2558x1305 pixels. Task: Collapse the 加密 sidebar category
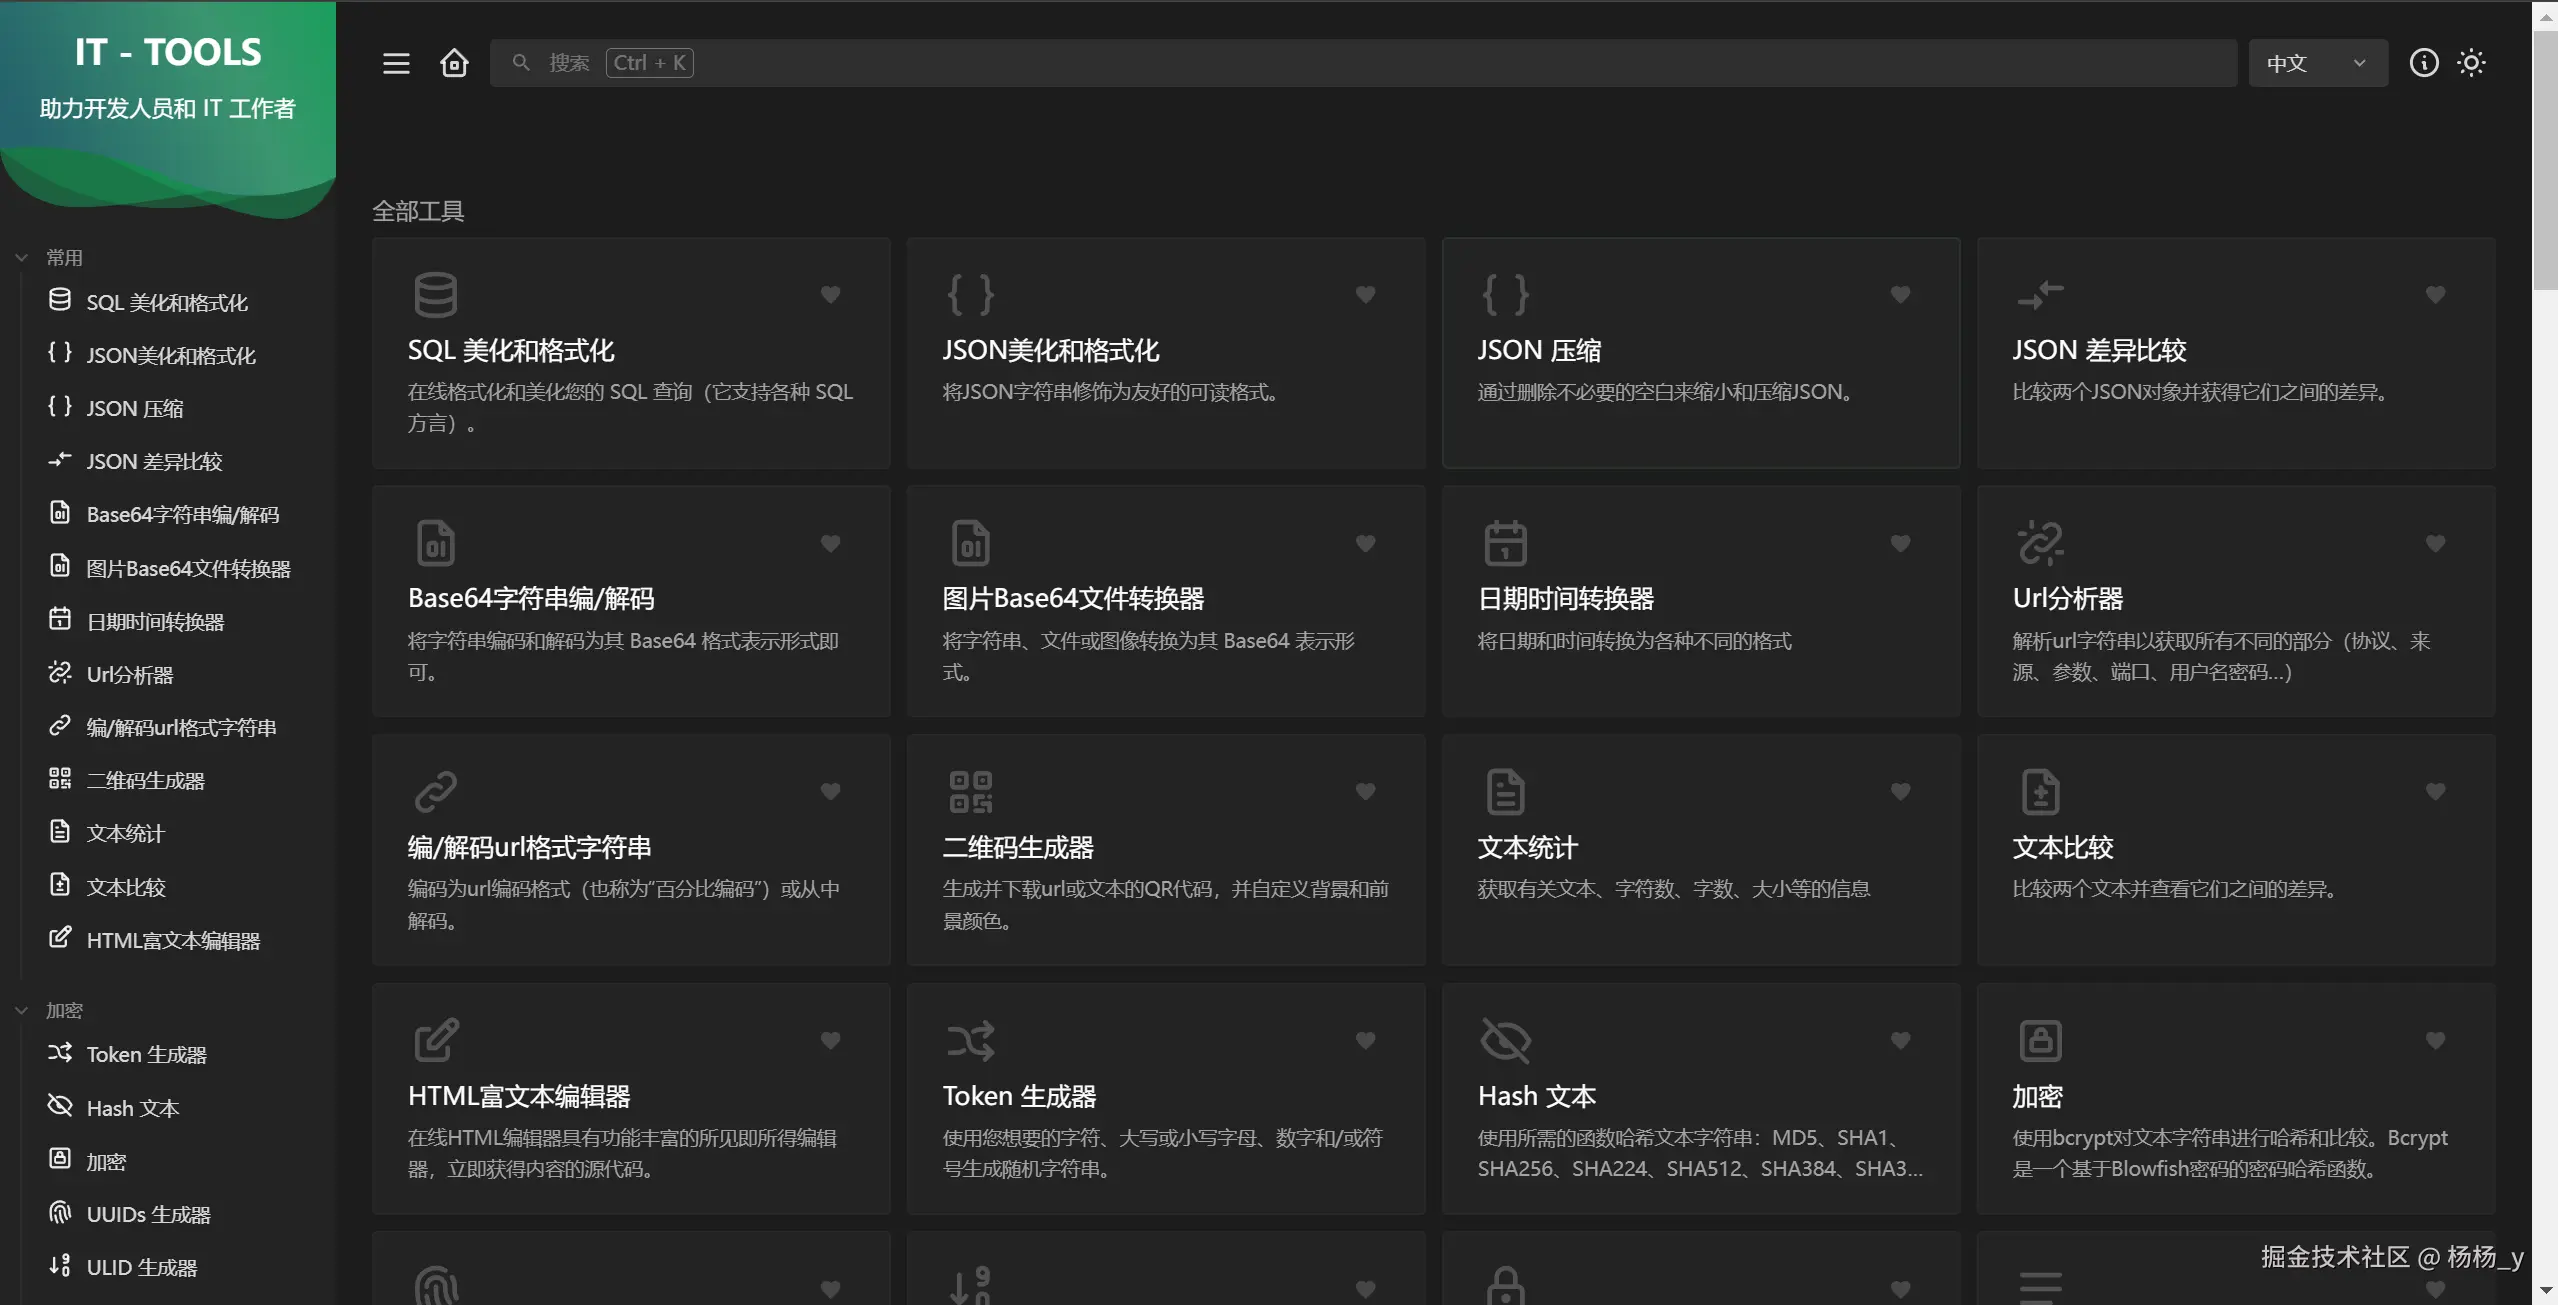50,1010
